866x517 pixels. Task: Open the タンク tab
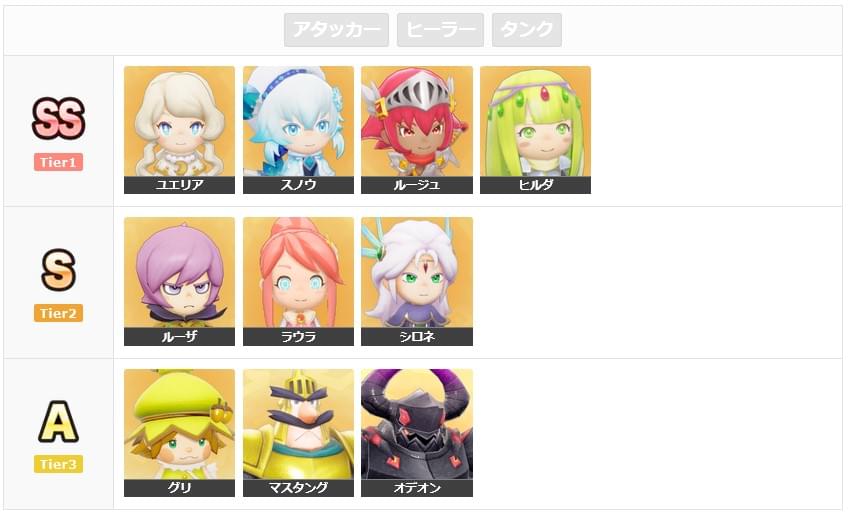tap(527, 30)
